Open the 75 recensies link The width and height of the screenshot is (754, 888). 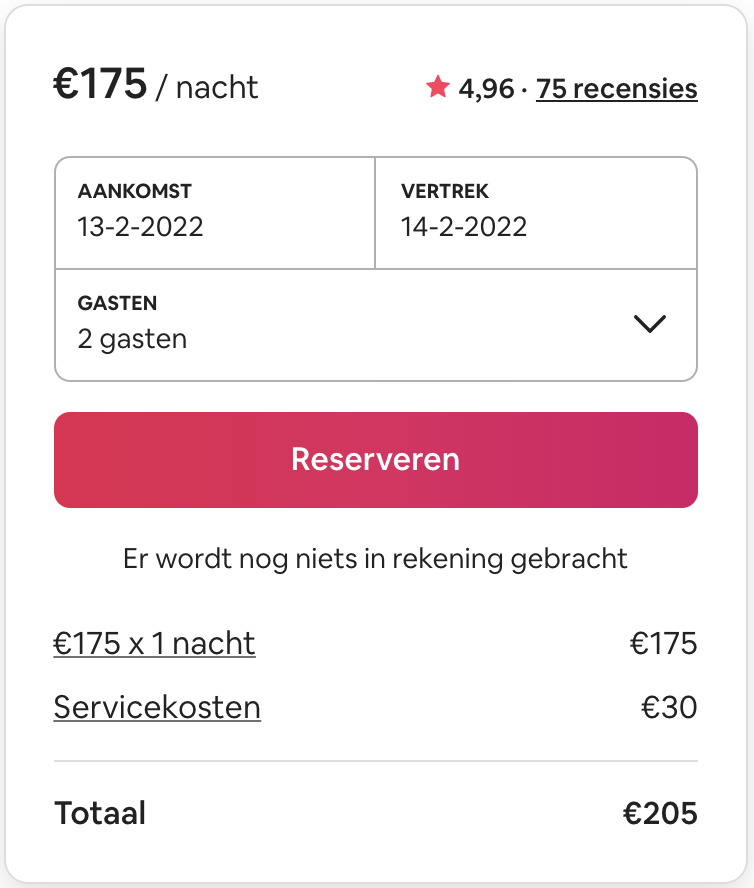pos(617,88)
